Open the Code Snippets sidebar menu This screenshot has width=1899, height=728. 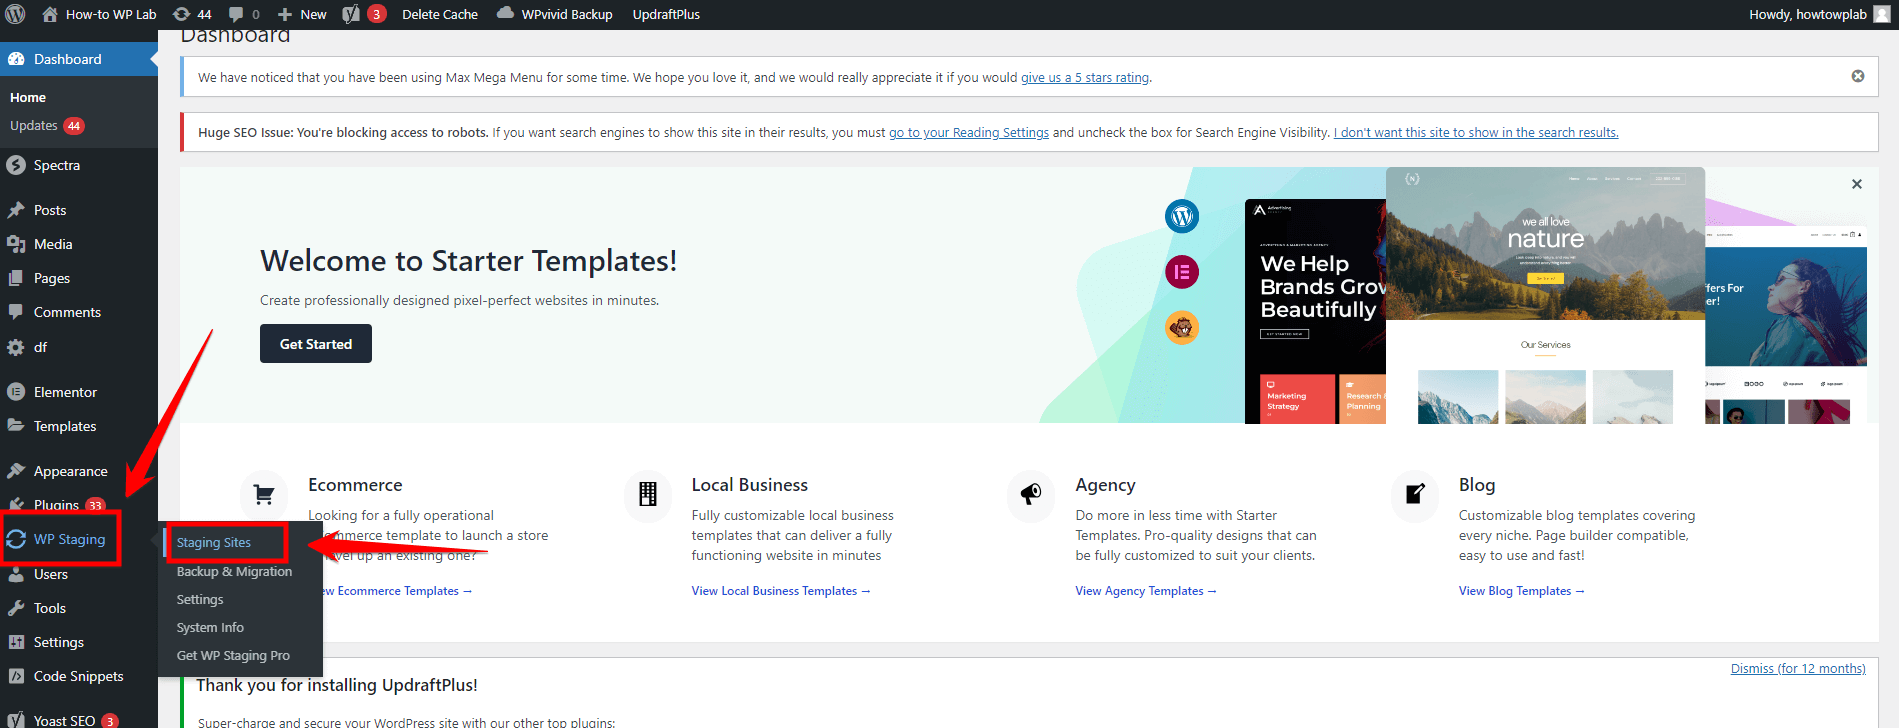coord(78,676)
